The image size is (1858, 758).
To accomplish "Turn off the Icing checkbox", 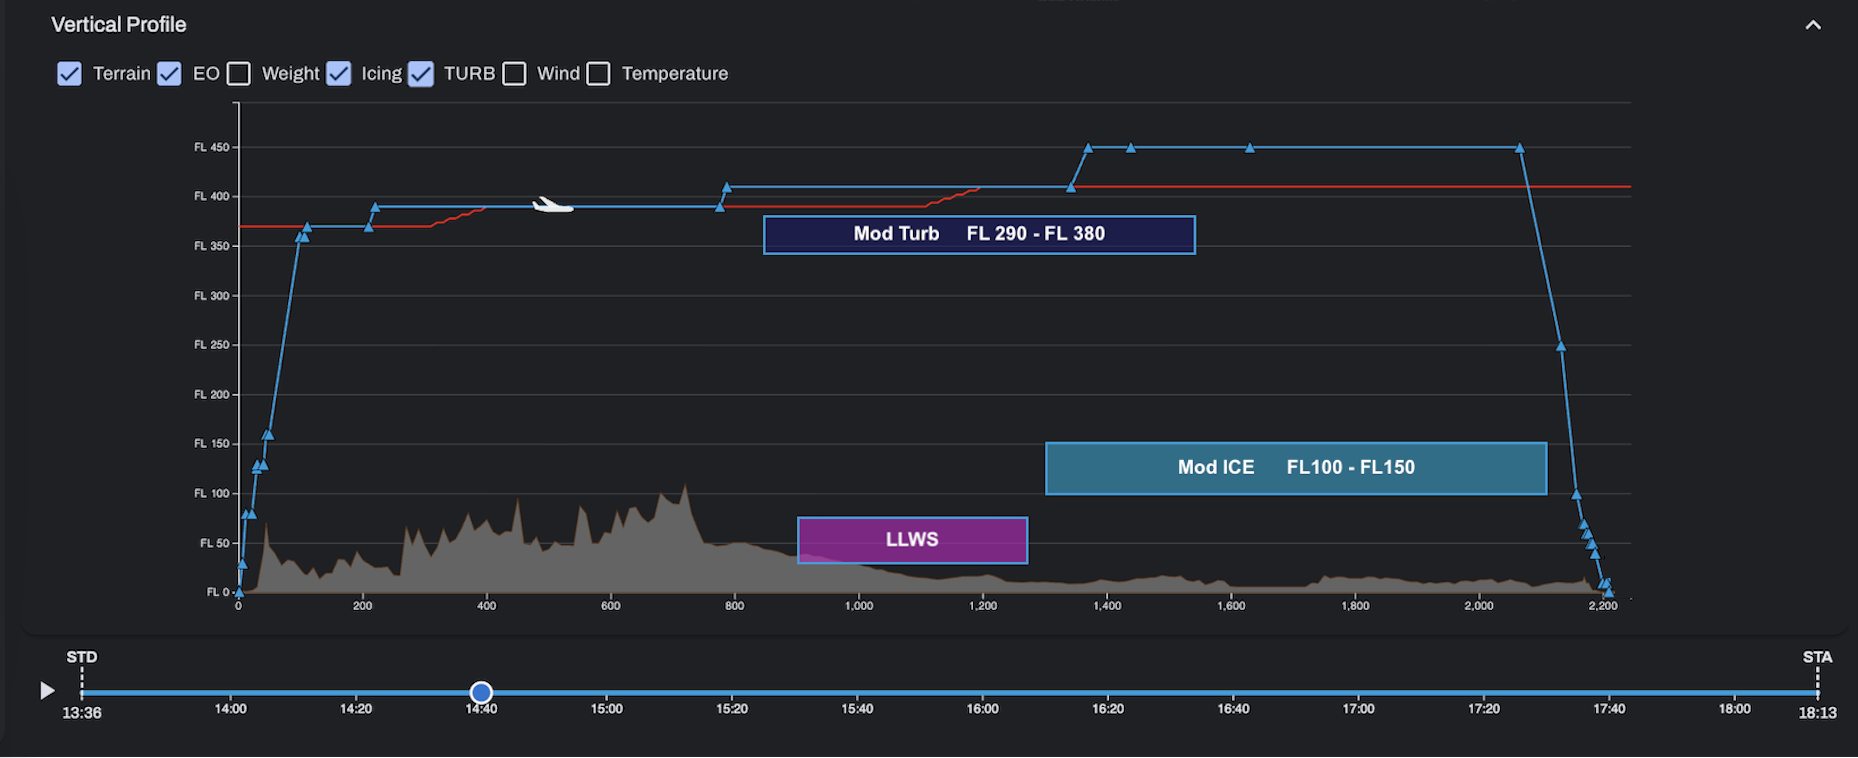I will pyautogui.click(x=339, y=74).
